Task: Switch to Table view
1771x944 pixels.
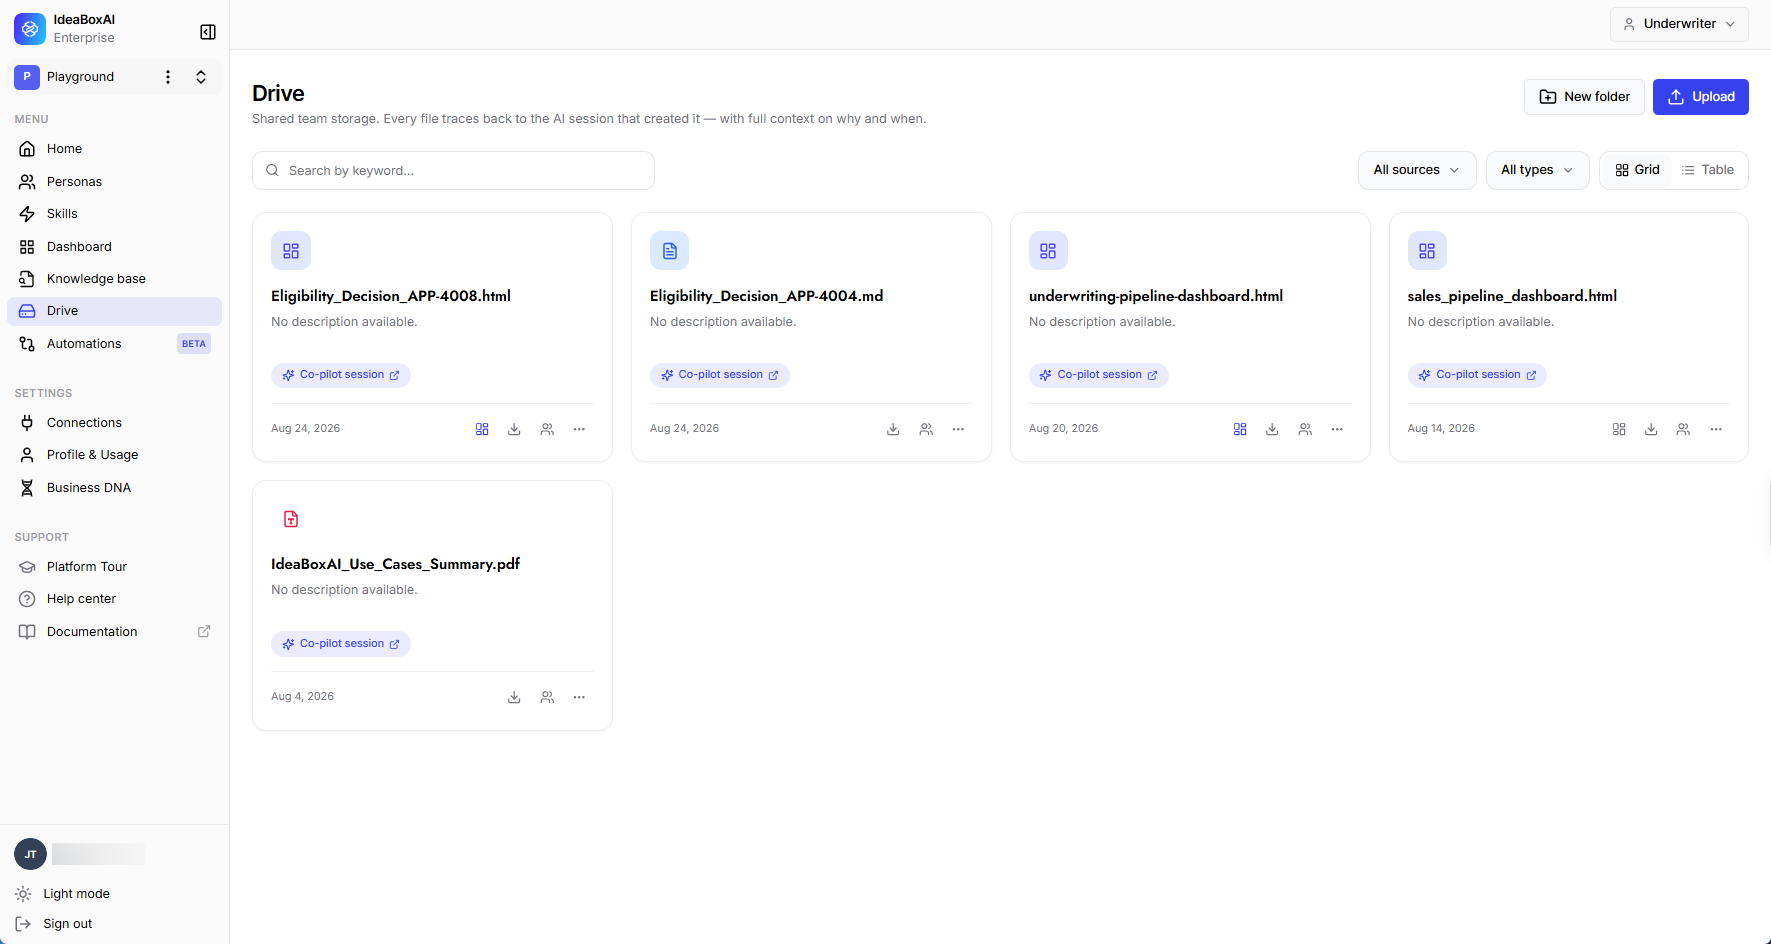Action: (1708, 170)
